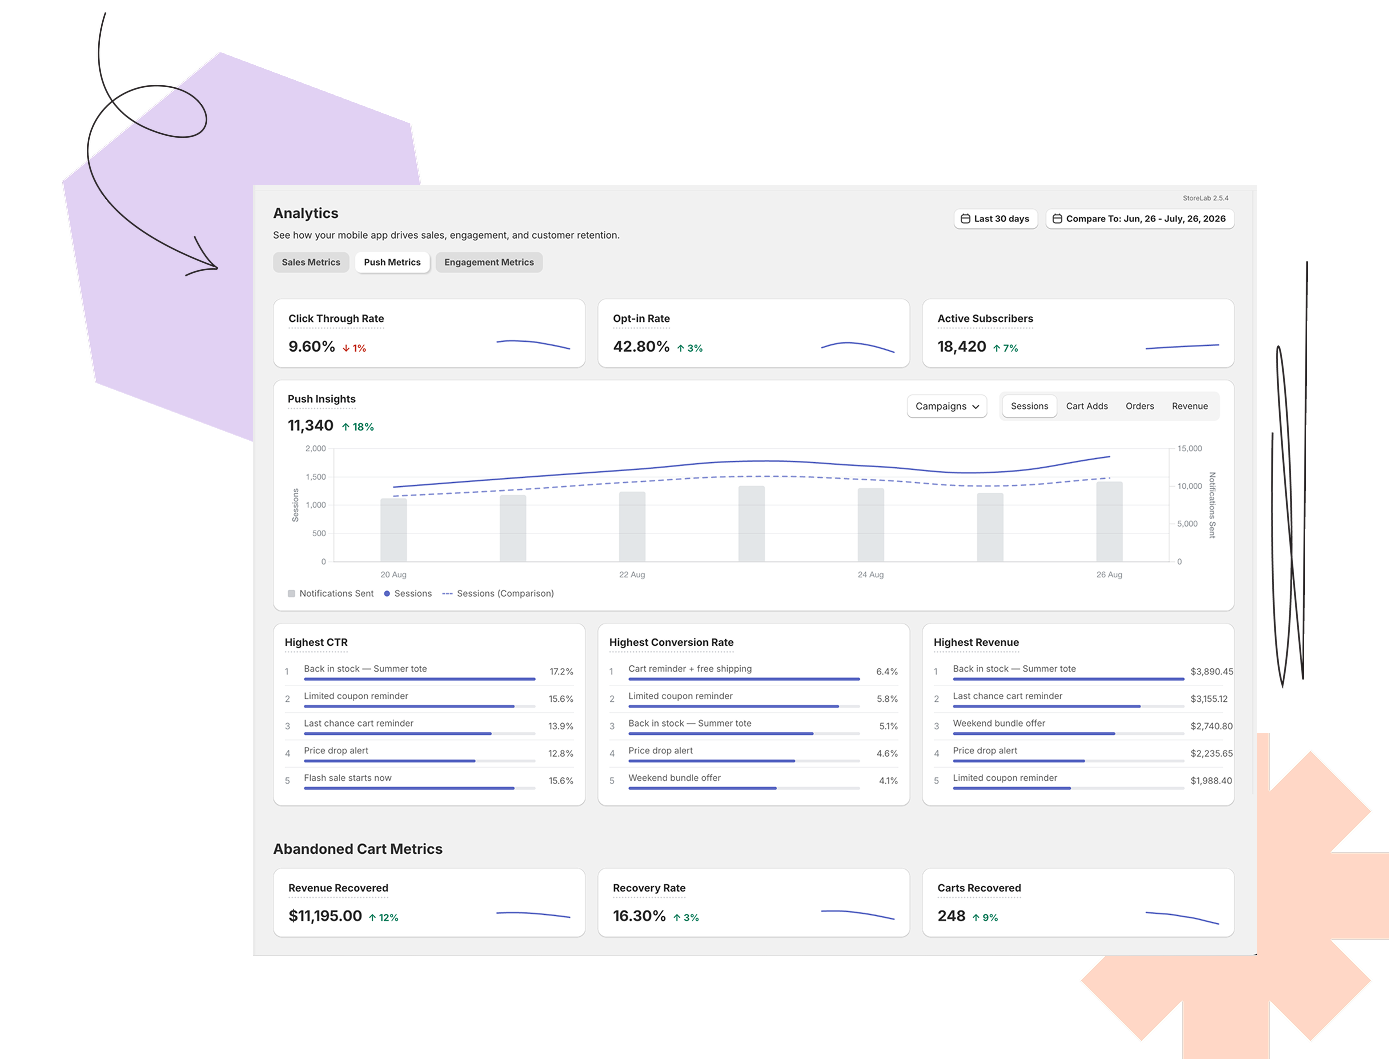This screenshot has width=1389, height=1059.
Task: Click the gray Notifications Sent legend swatch
Action: pos(291,593)
